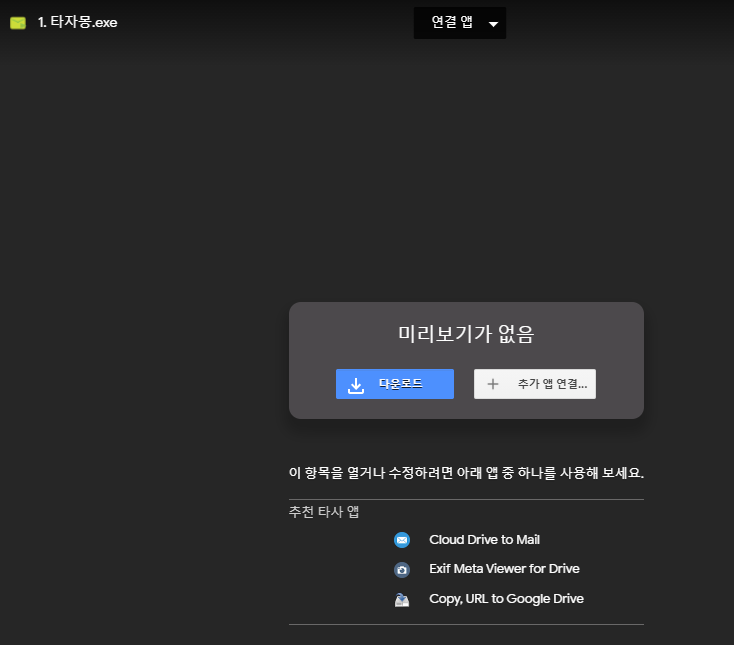Click the Exif Meta Viewer camera icon
The width and height of the screenshot is (734, 645).
click(x=402, y=570)
